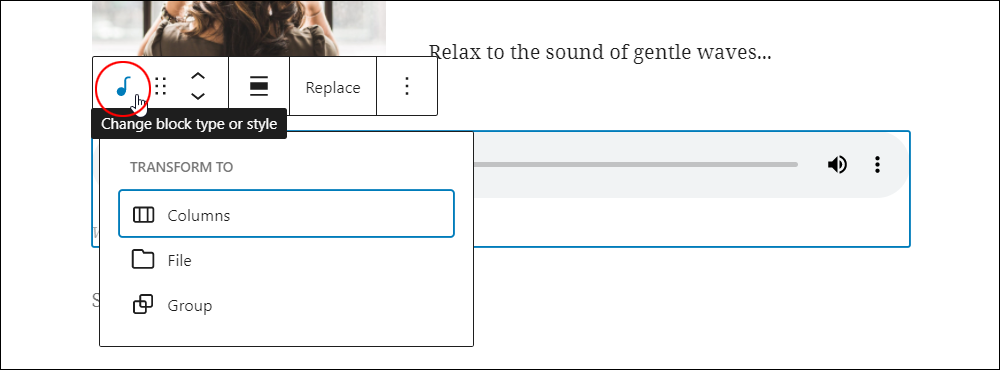The width and height of the screenshot is (1000, 370).
Task: Click the block drag handle dots
Action: 161,86
